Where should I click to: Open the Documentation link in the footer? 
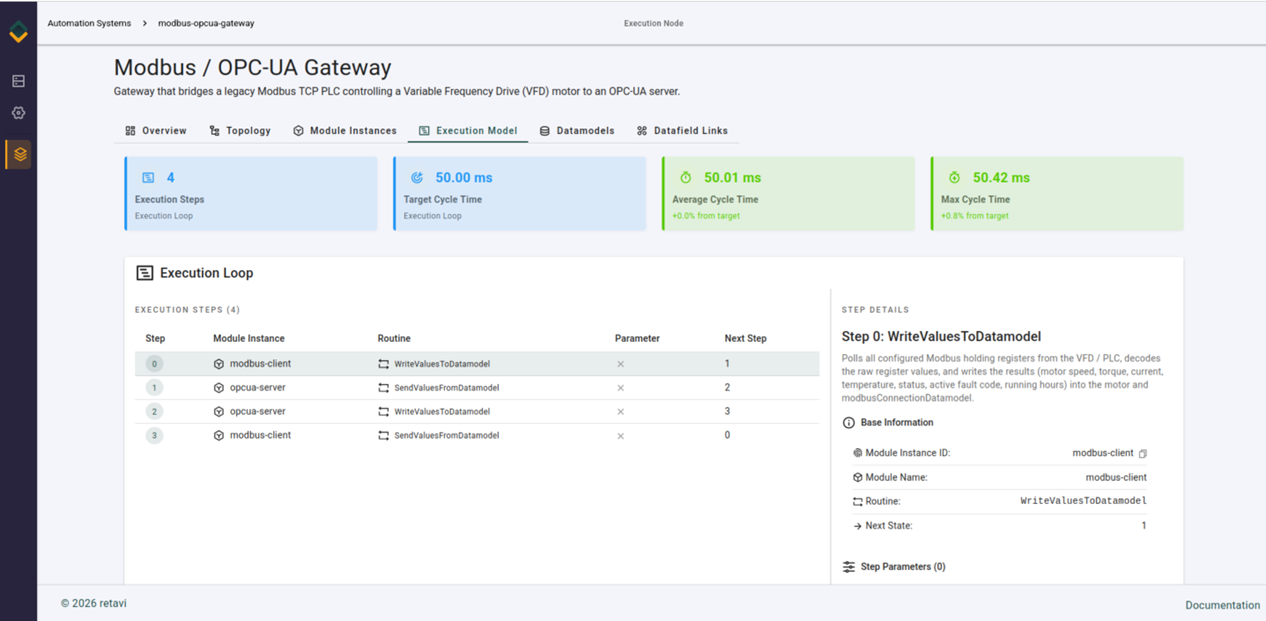pyautogui.click(x=1223, y=605)
